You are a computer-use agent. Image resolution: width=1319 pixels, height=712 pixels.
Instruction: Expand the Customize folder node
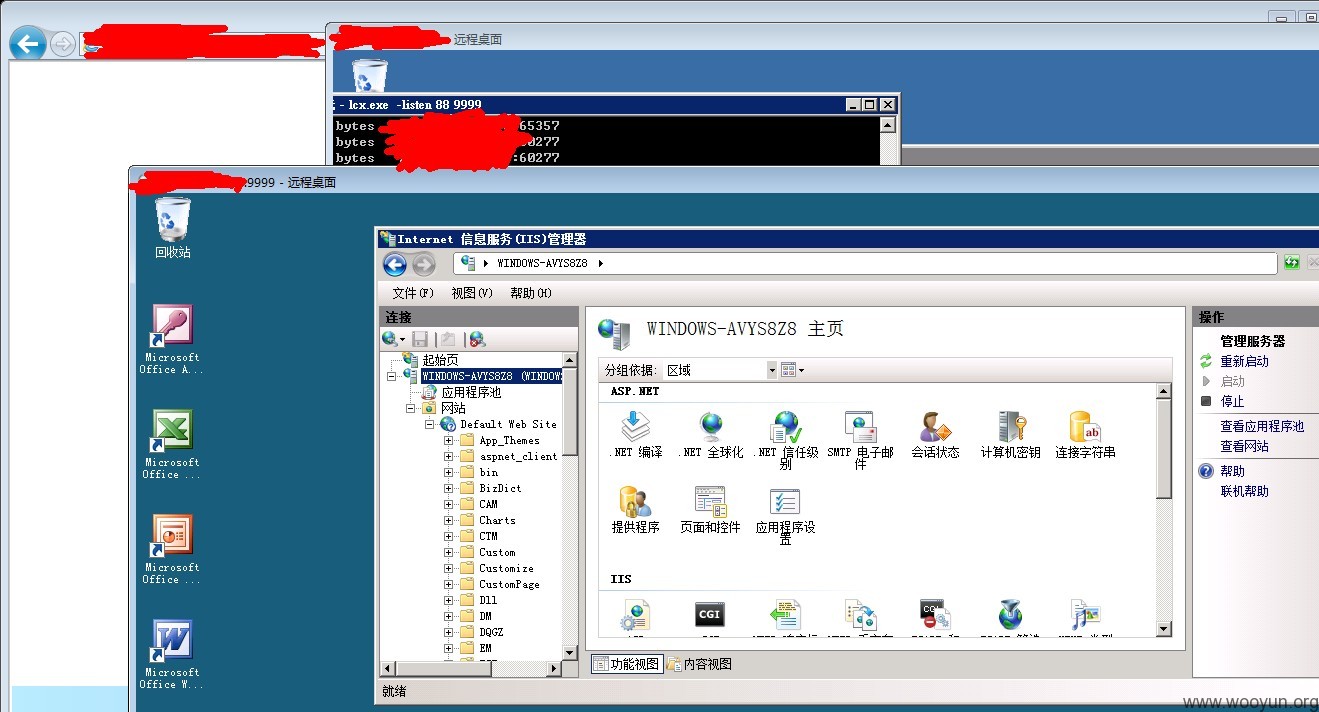coord(449,568)
